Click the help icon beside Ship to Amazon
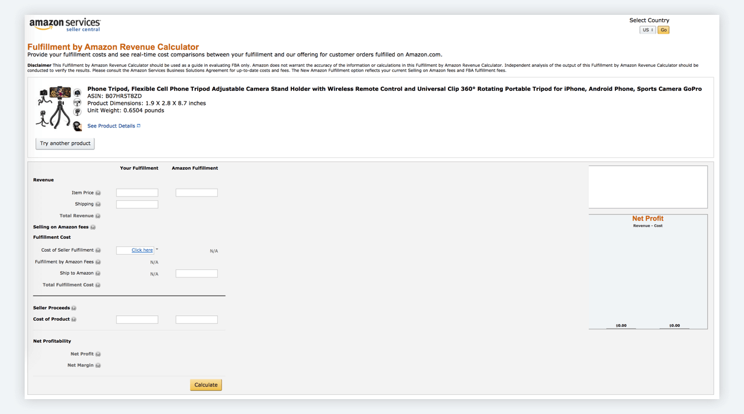Viewport: 744px width, 414px height. click(x=98, y=274)
